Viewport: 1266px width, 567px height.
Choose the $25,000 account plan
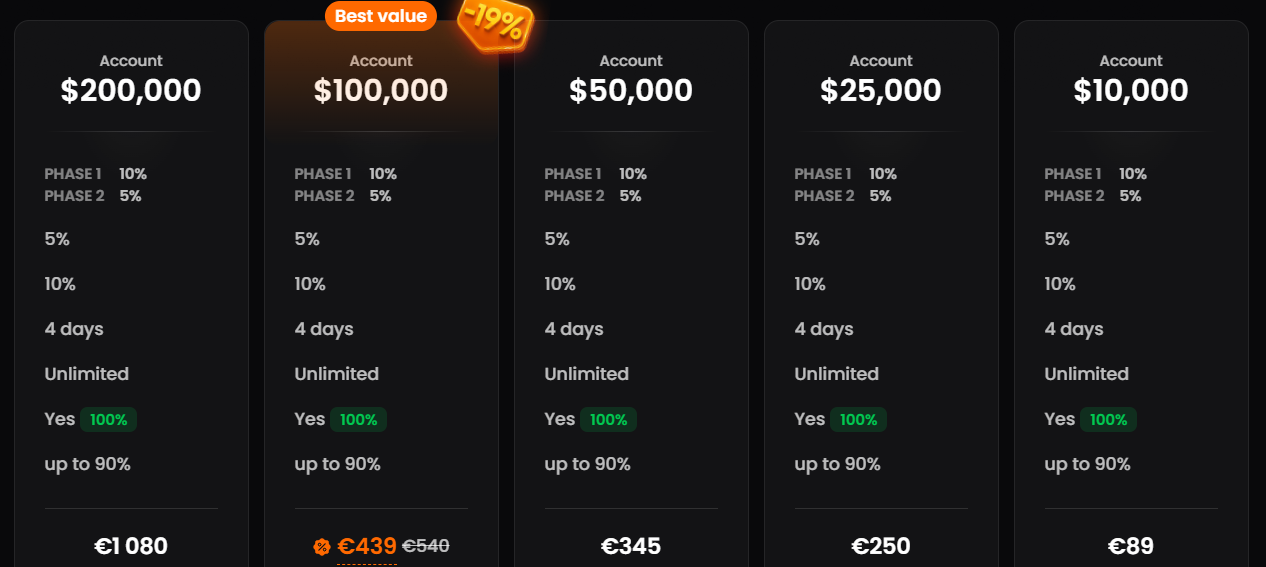881,90
